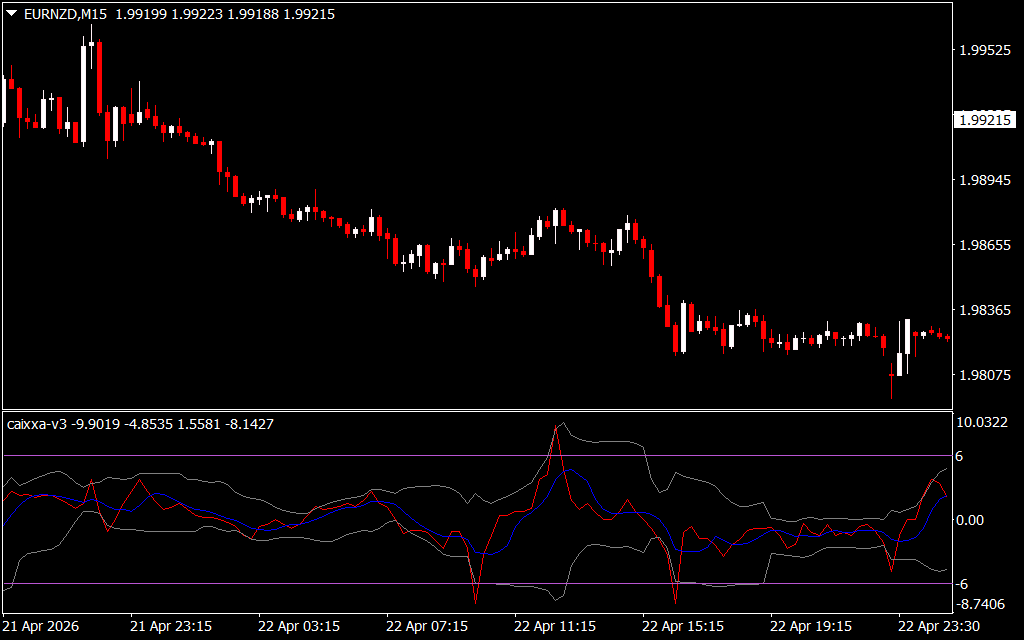Click the 10.0322 indicator scale maximum
Image resolution: width=1024 pixels, height=640 pixels.
[982, 423]
